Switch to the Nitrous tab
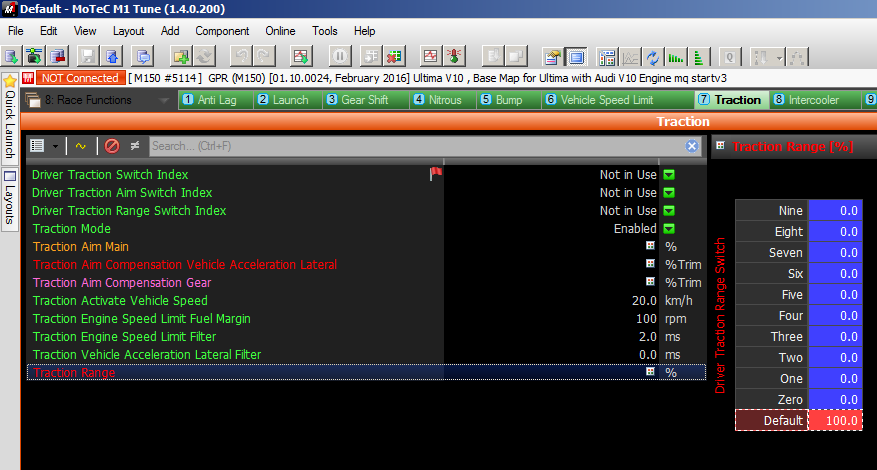Image resolution: width=877 pixels, height=470 pixels. click(x=444, y=100)
